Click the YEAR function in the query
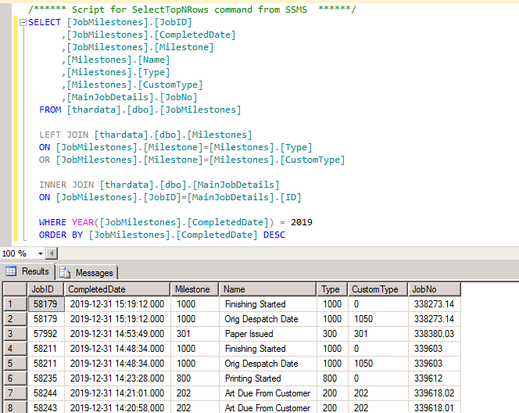 [x=83, y=222]
